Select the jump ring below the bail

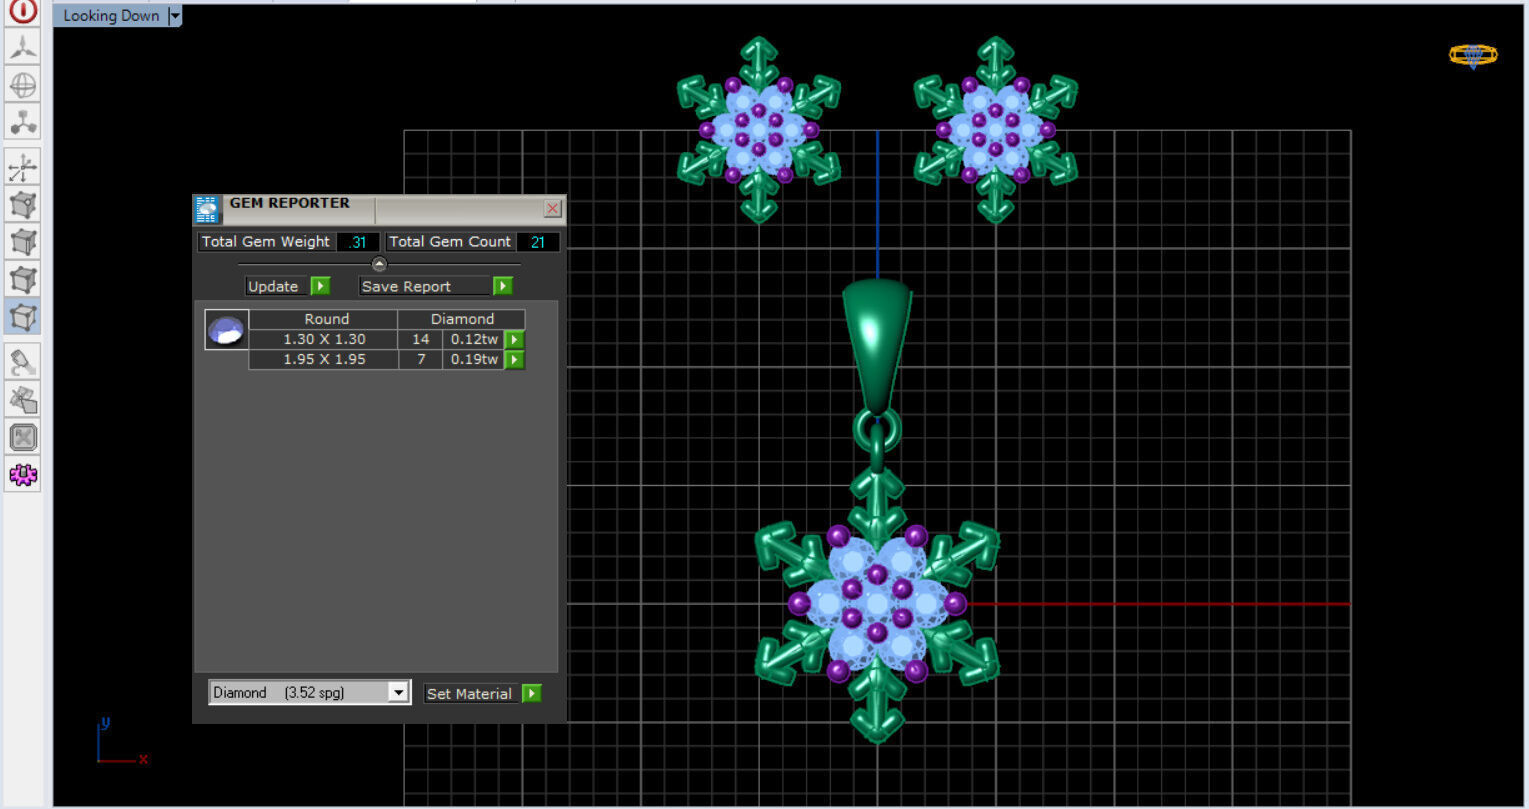(877, 431)
